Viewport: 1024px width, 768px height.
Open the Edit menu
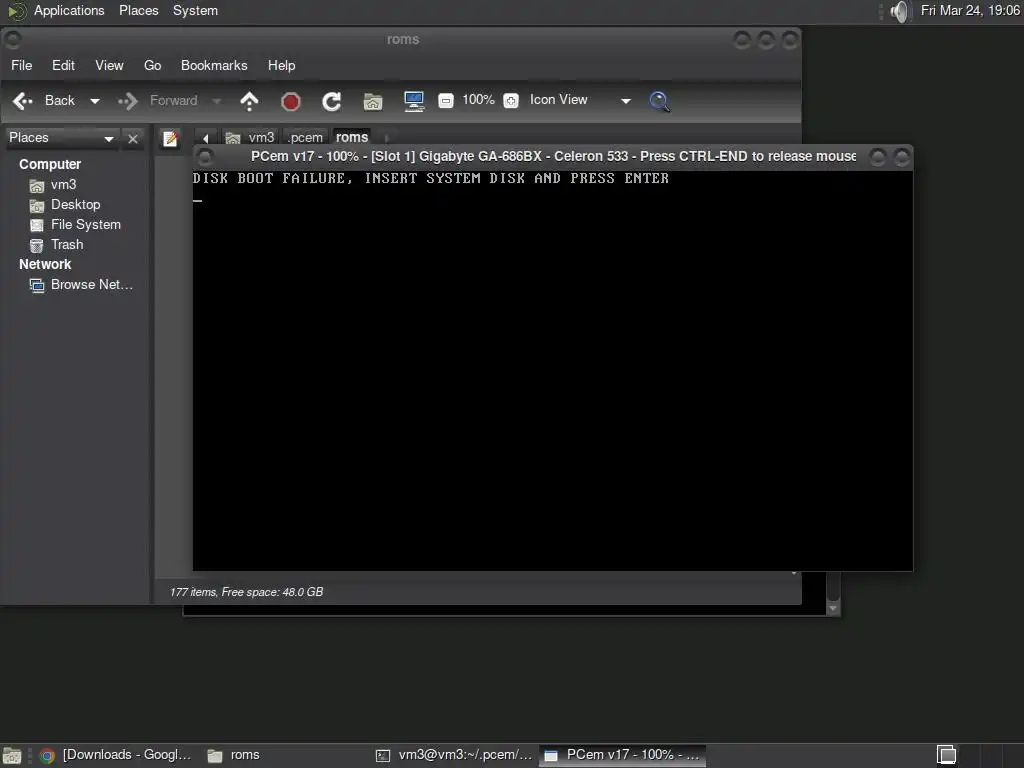(x=63, y=65)
